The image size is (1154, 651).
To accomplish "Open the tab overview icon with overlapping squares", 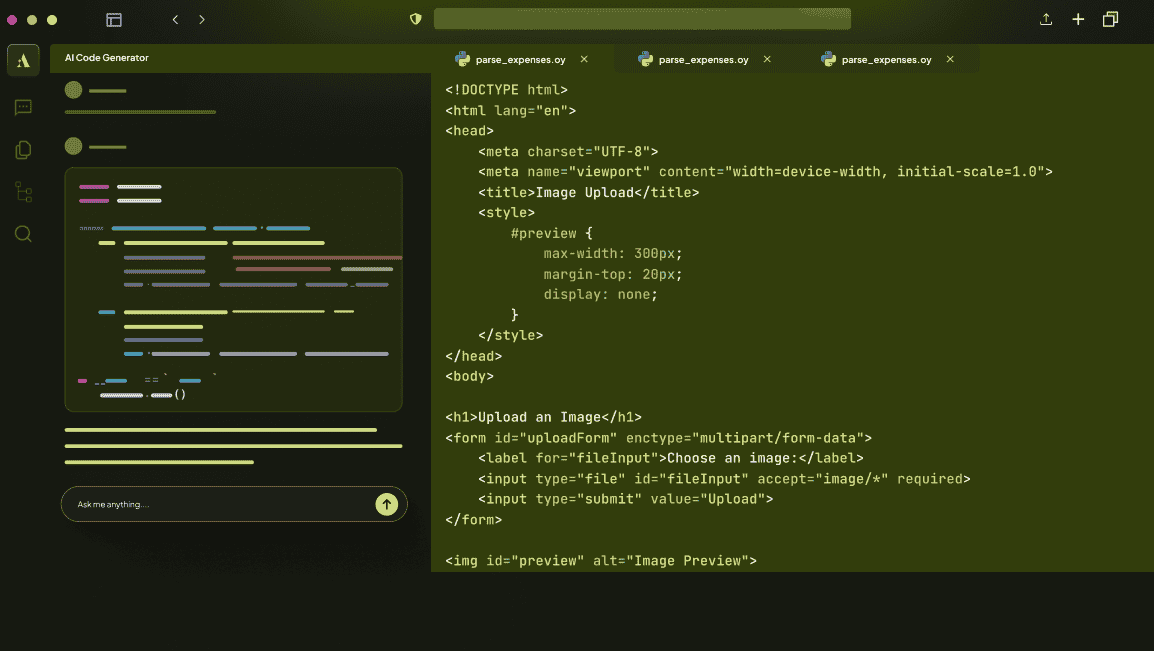I will click(1111, 19).
